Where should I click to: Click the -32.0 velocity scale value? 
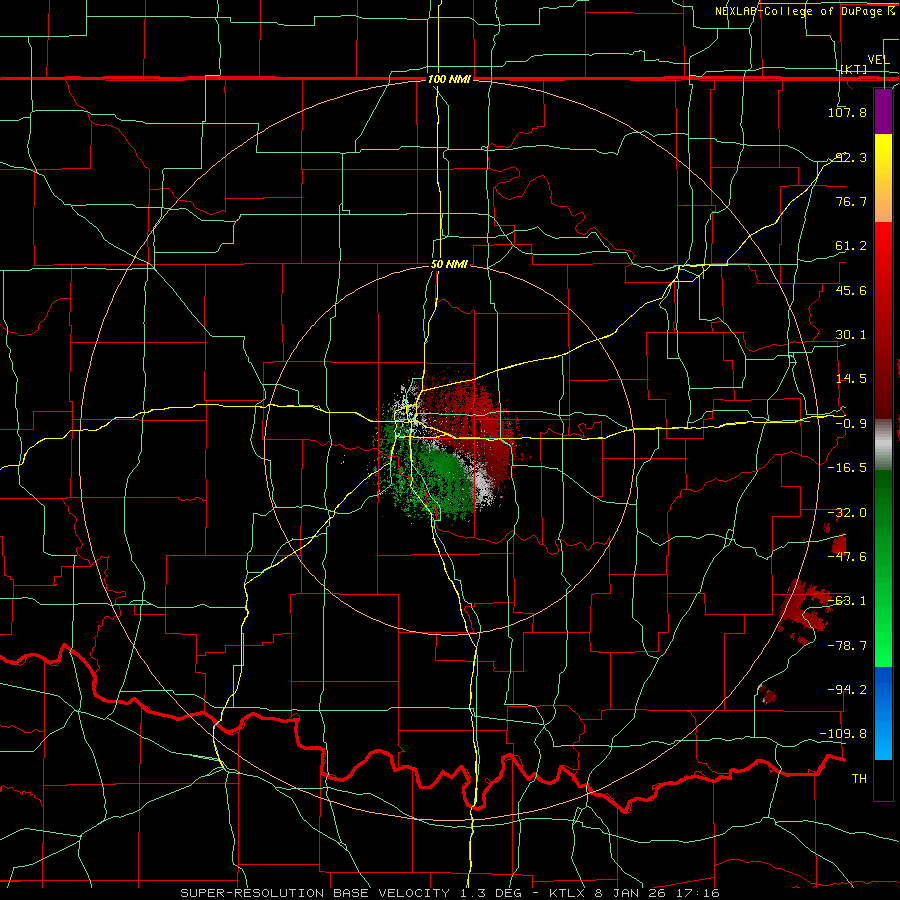[x=847, y=513]
